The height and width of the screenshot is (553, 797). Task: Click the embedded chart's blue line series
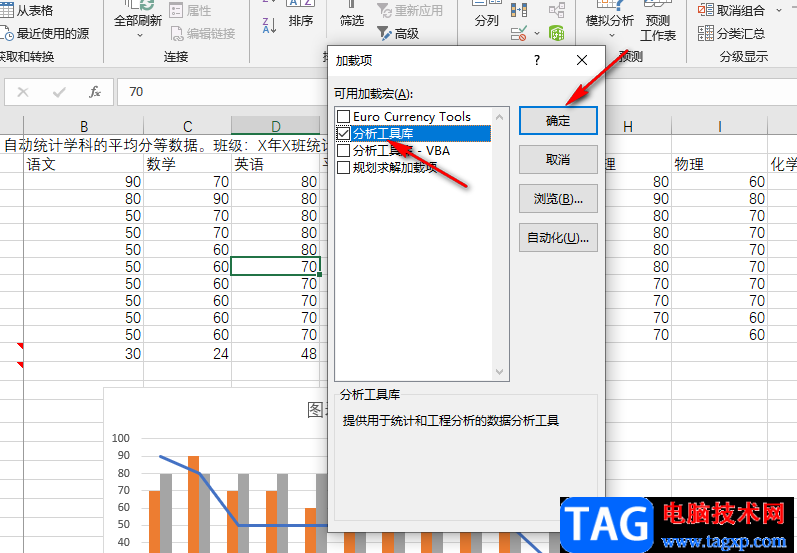pyautogui.click(x=219, y=499)
